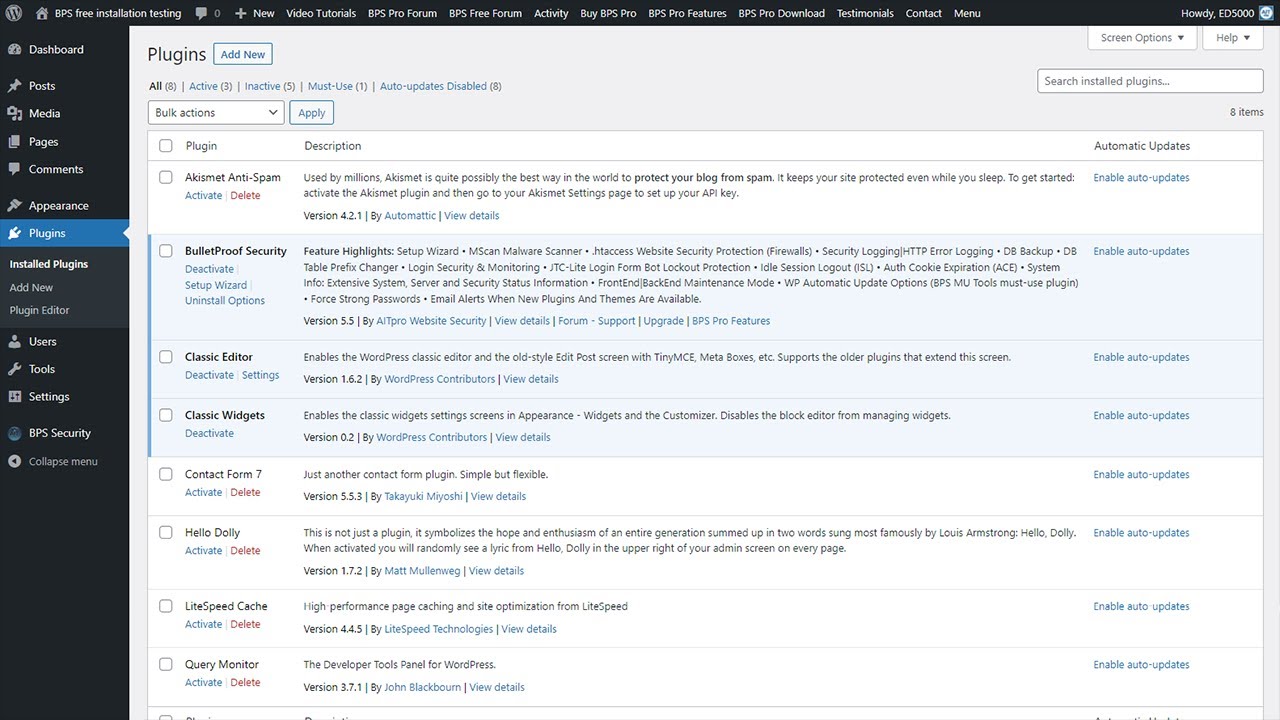1280x720 pixels.
Task: View details for Query Monitor
Action: click(497, 687)
